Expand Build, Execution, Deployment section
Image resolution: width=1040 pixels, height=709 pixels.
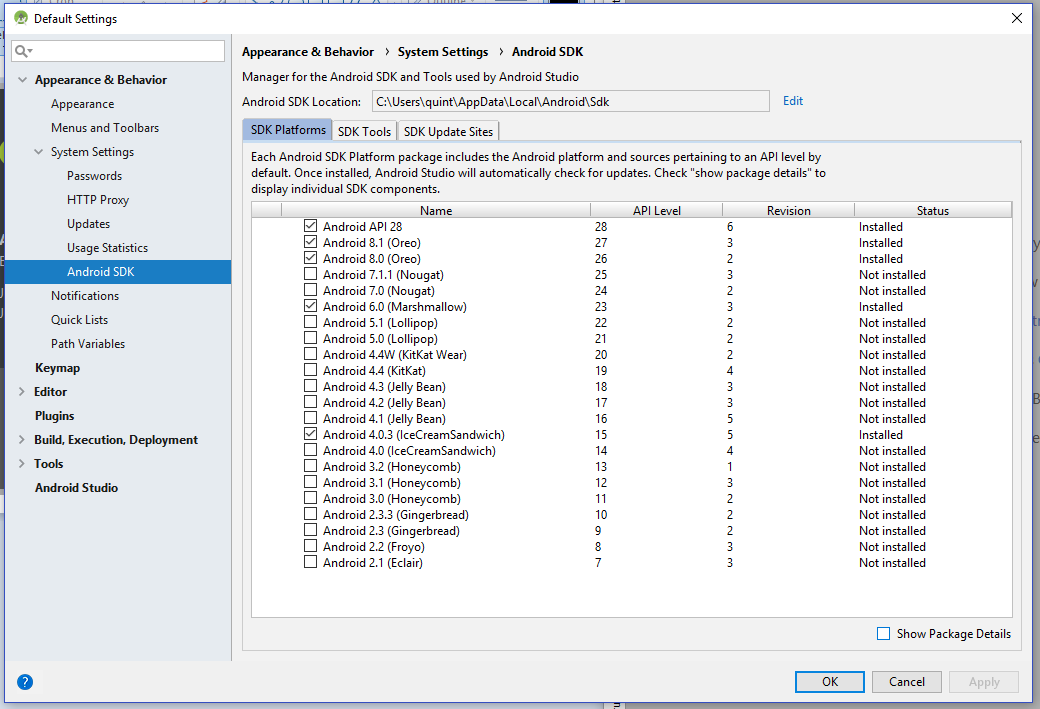pyautogui.click(x=22, y=440)
